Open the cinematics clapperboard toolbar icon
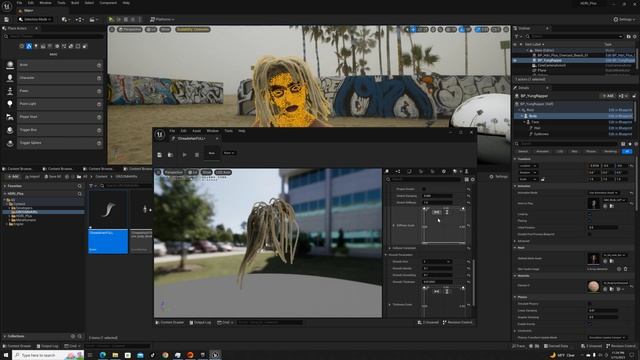Screen dimensions: 640x360 click(93, 19)
